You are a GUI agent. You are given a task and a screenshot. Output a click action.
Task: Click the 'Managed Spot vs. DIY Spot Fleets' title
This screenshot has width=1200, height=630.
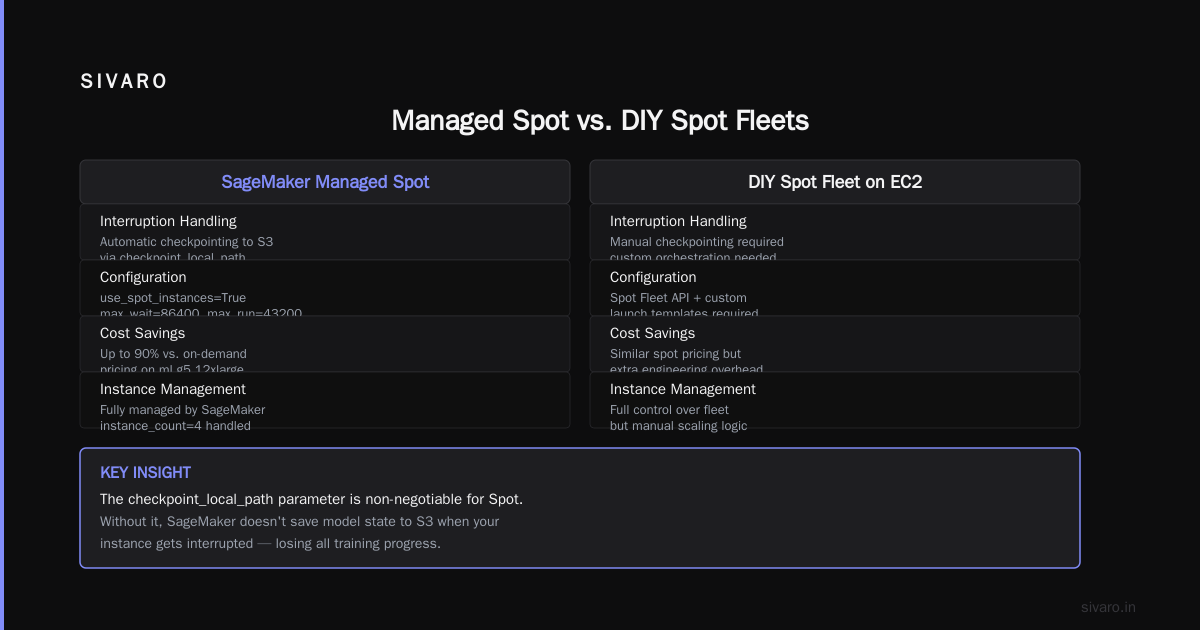point(600,120)
